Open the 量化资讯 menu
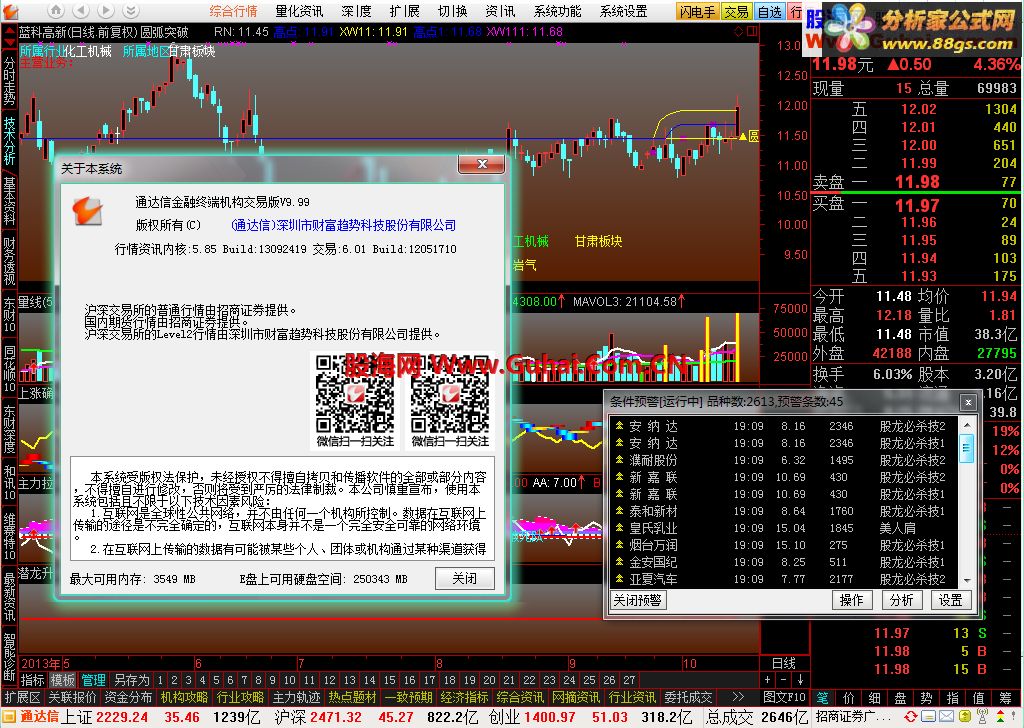 299,11
